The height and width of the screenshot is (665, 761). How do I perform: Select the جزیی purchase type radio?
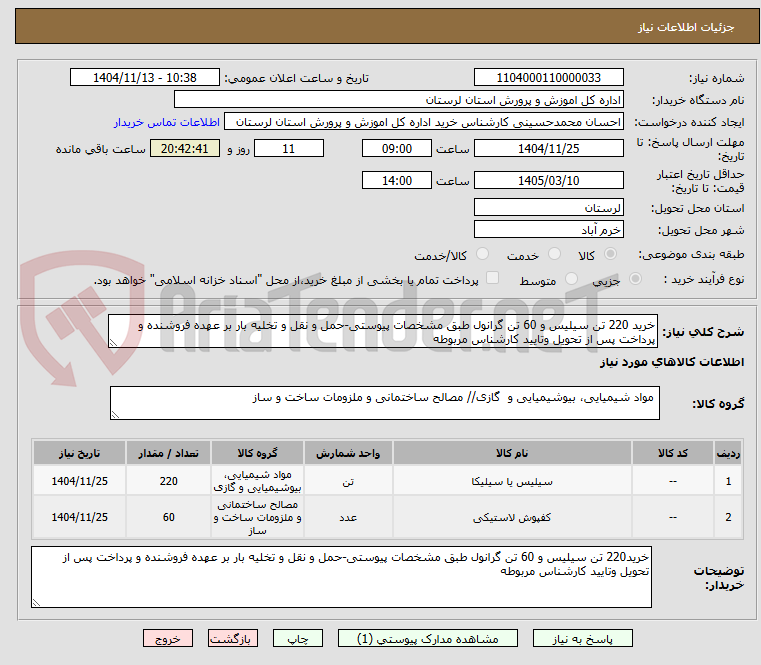tap(635, 279)
